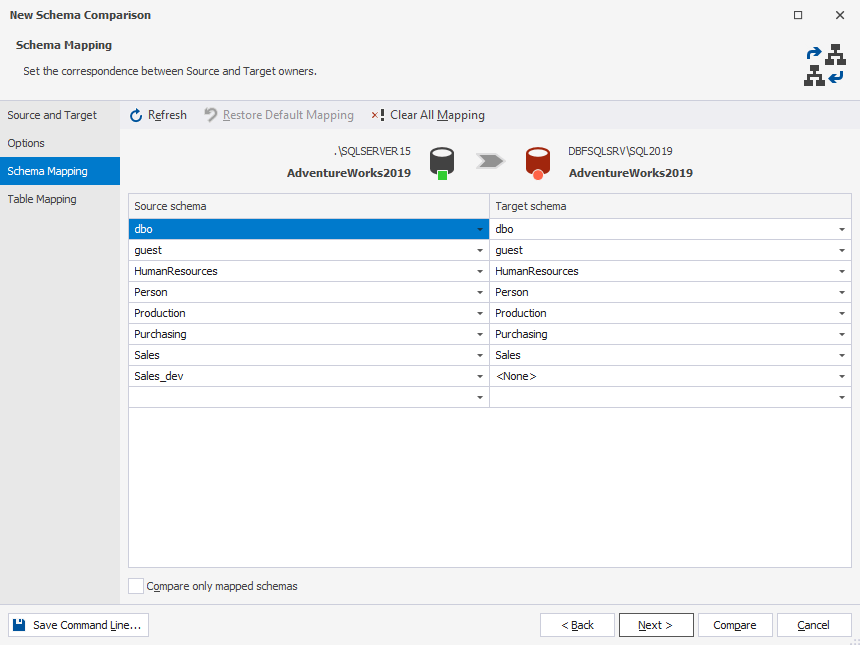The width and height of the screenshot is (860, 645).
Task: Click the swap source and target icon
Action: (825, 64)
